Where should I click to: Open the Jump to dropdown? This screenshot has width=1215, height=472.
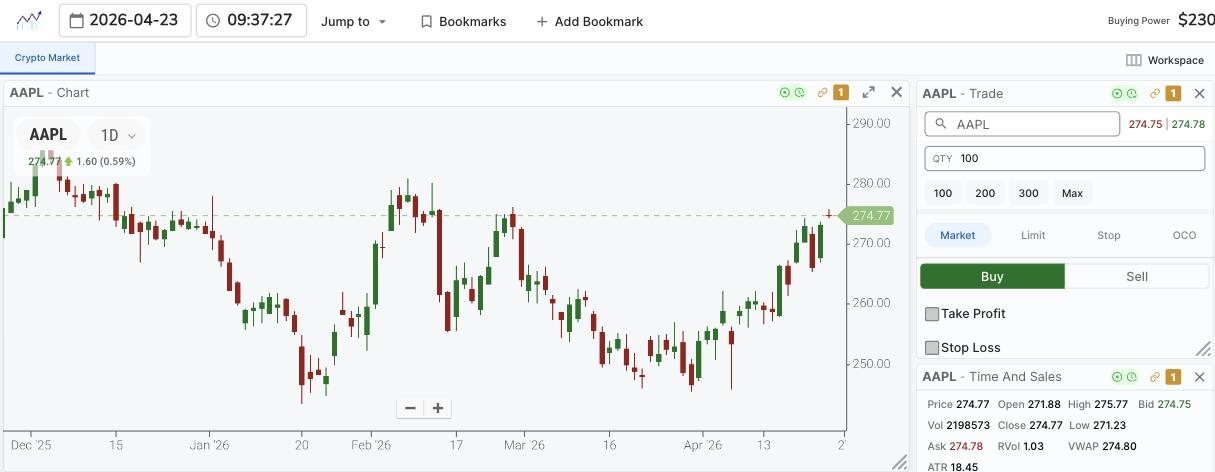point(353,21)
